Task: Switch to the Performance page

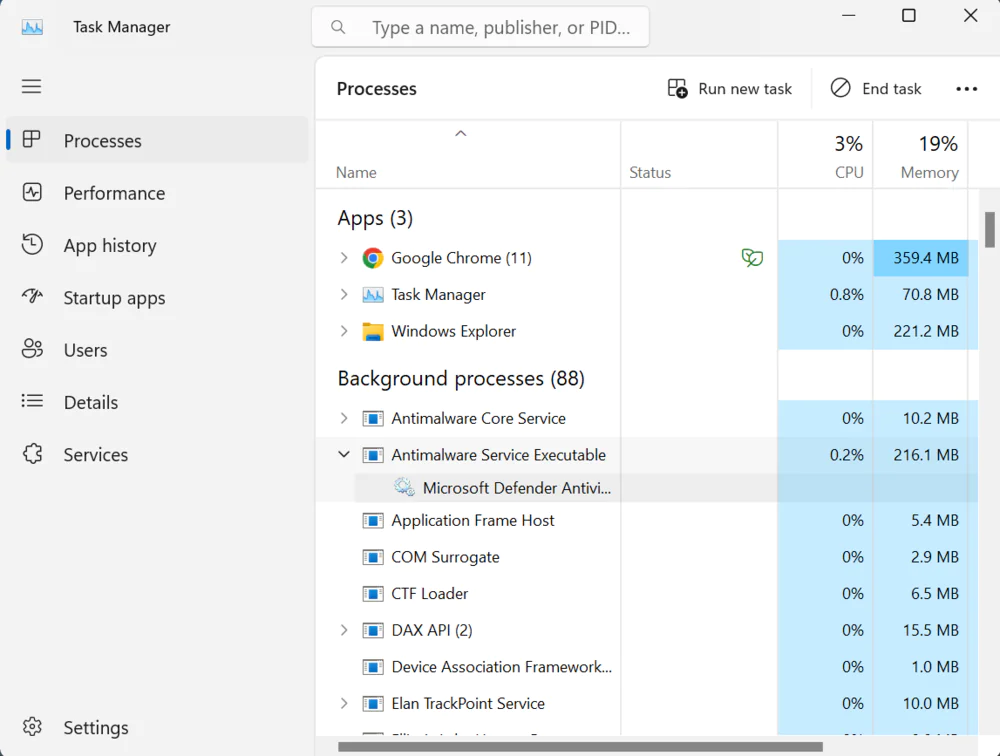Action: point(157,193)
